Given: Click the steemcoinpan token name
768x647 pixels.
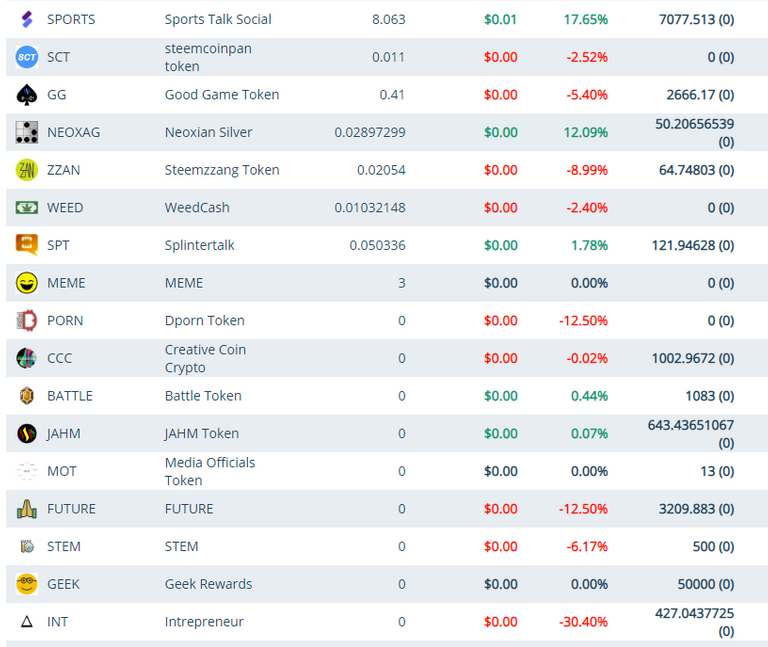Looking at the screenshot, I should (208, 57).
